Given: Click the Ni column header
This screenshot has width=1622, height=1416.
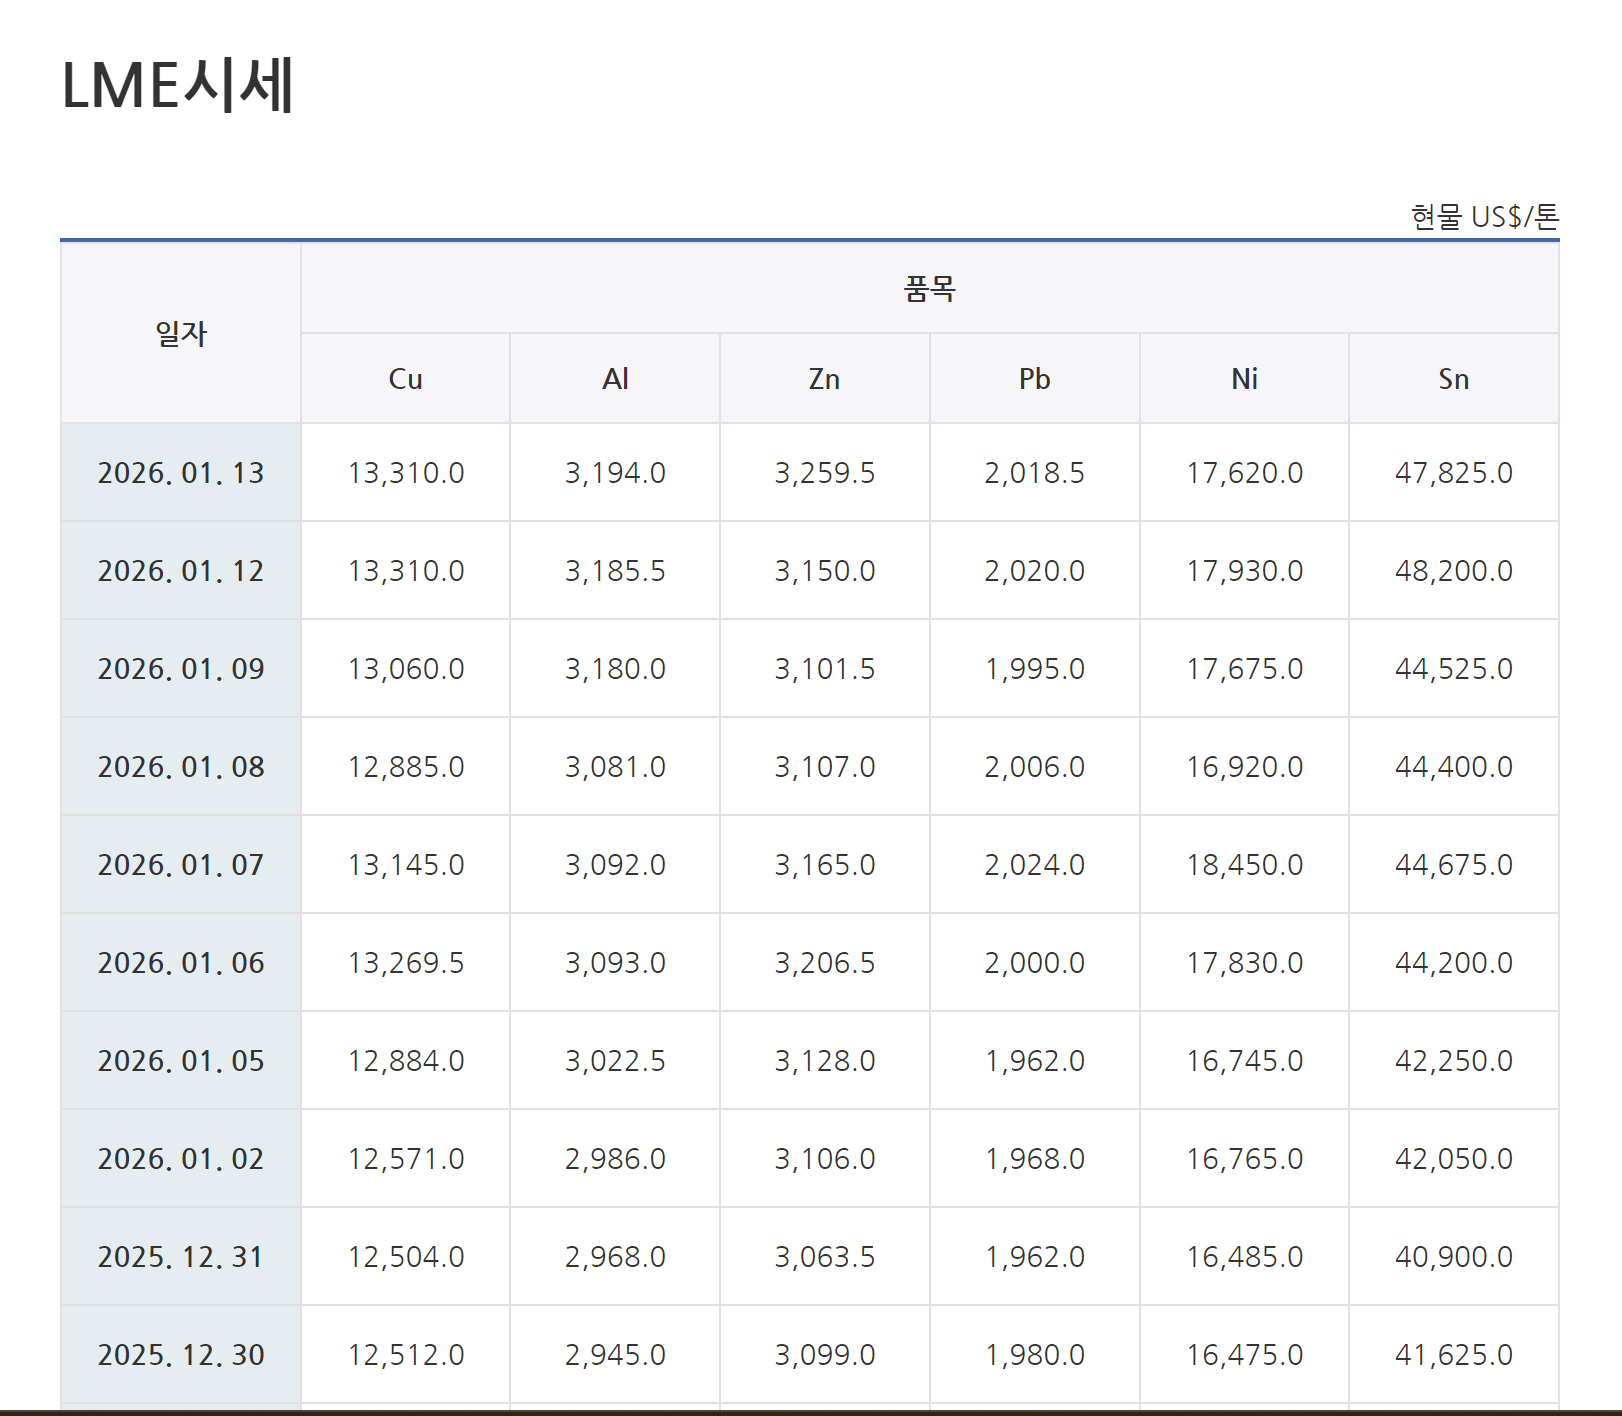Looking at the screenshot, I should point(1244,379).
